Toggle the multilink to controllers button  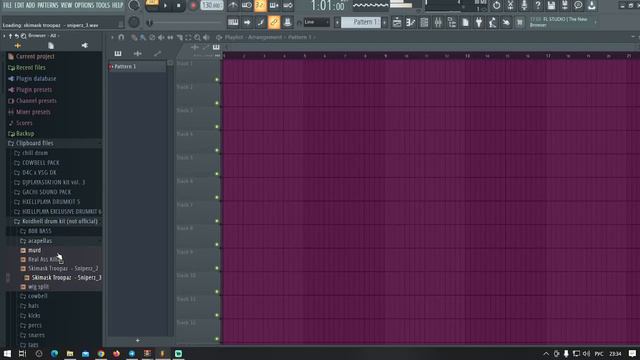[x=288, y=22]
